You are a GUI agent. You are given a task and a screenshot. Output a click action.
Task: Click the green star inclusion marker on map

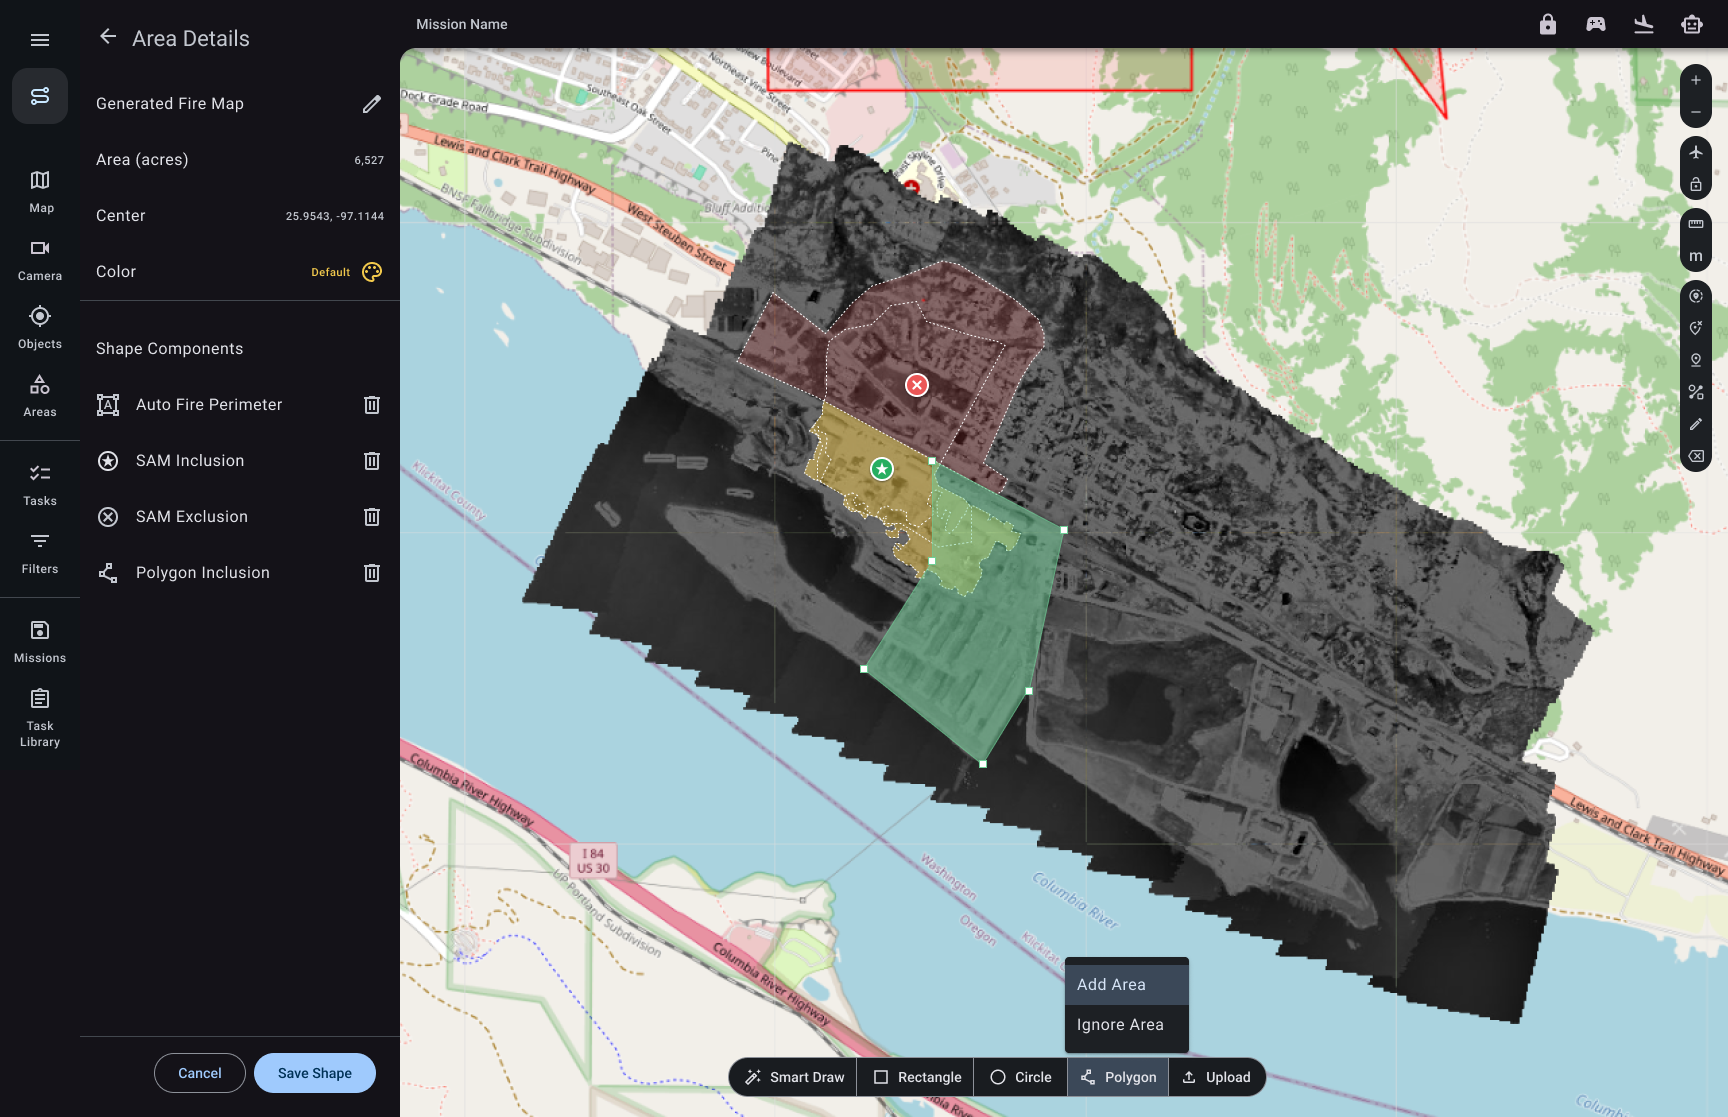(x=881, y=469)
